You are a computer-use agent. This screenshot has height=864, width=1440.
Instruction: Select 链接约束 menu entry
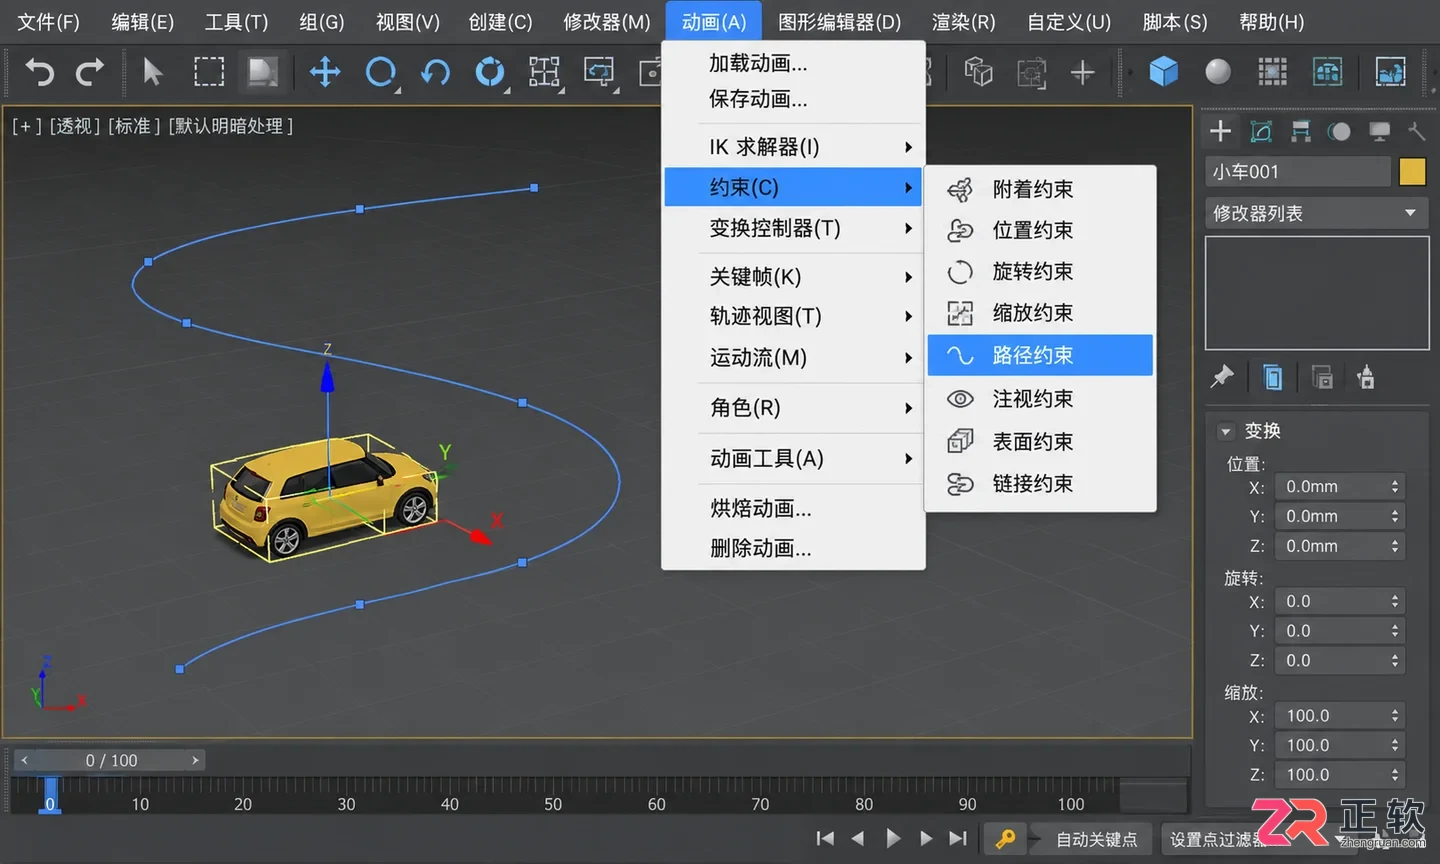point(1040,484)
